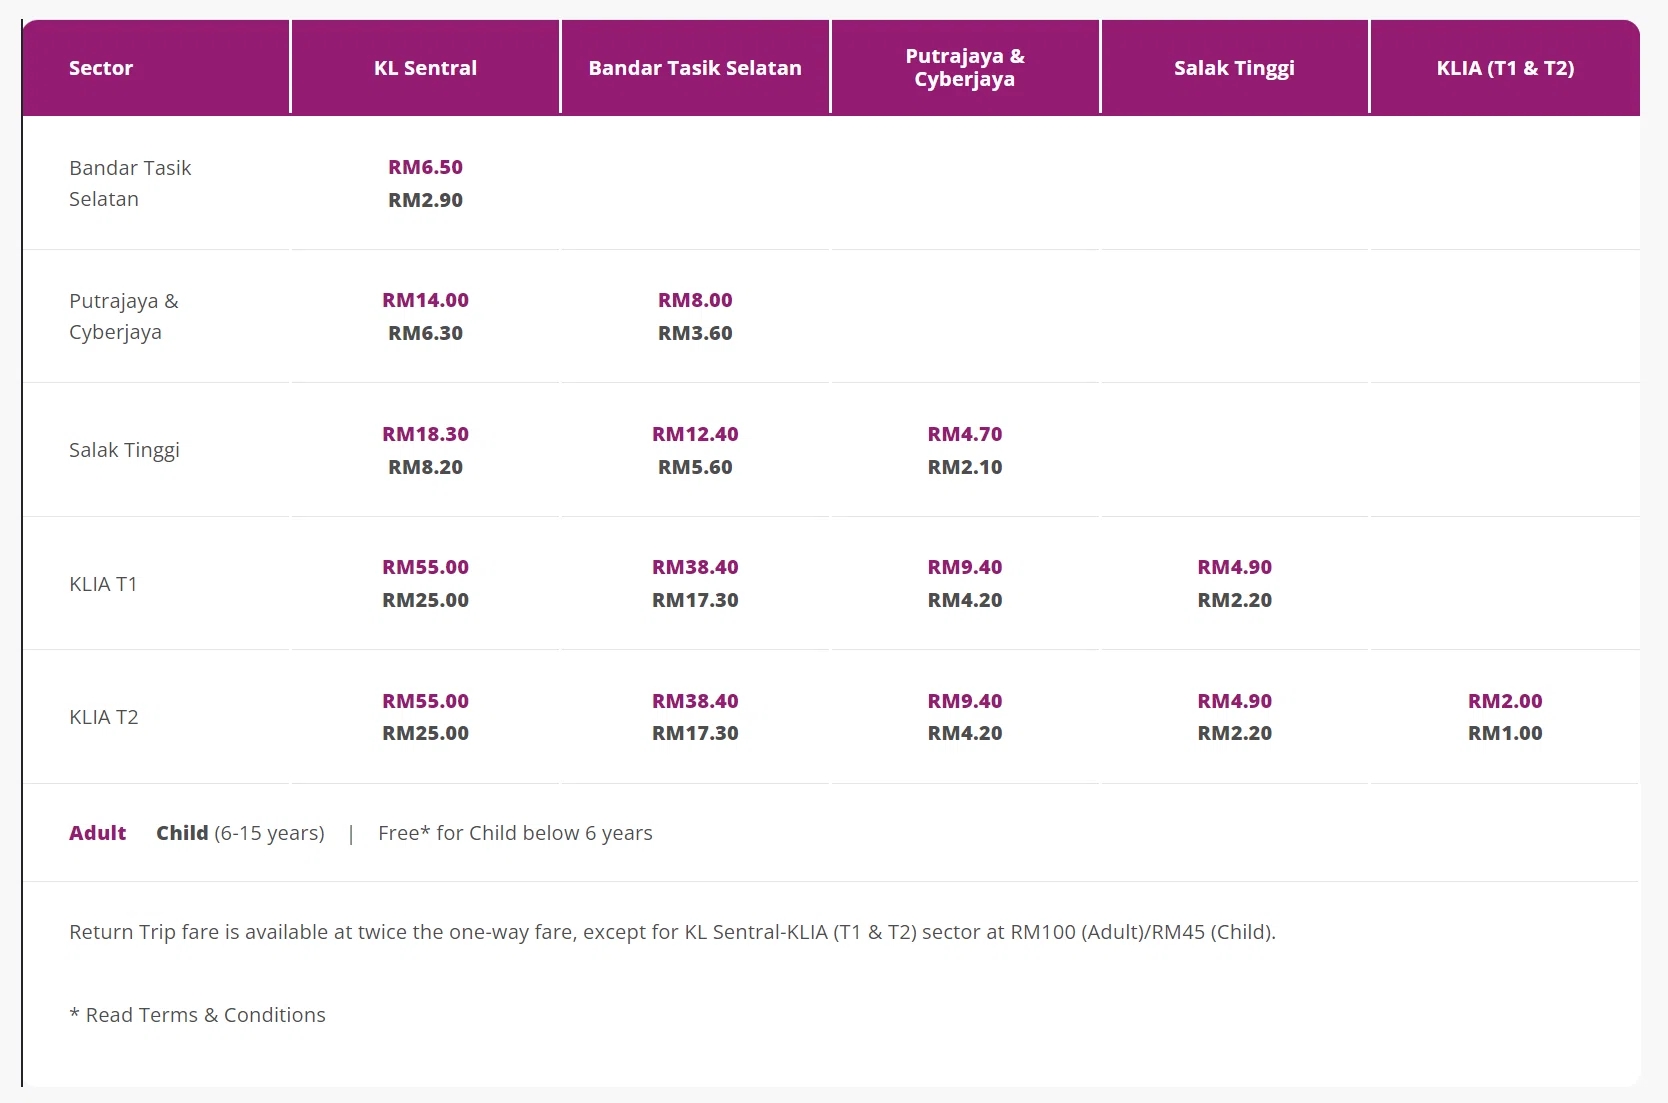The width and height of the screenshot is (1668, 1103).
Task: Select the RM3.60 child fare
Action: (695, 333)
